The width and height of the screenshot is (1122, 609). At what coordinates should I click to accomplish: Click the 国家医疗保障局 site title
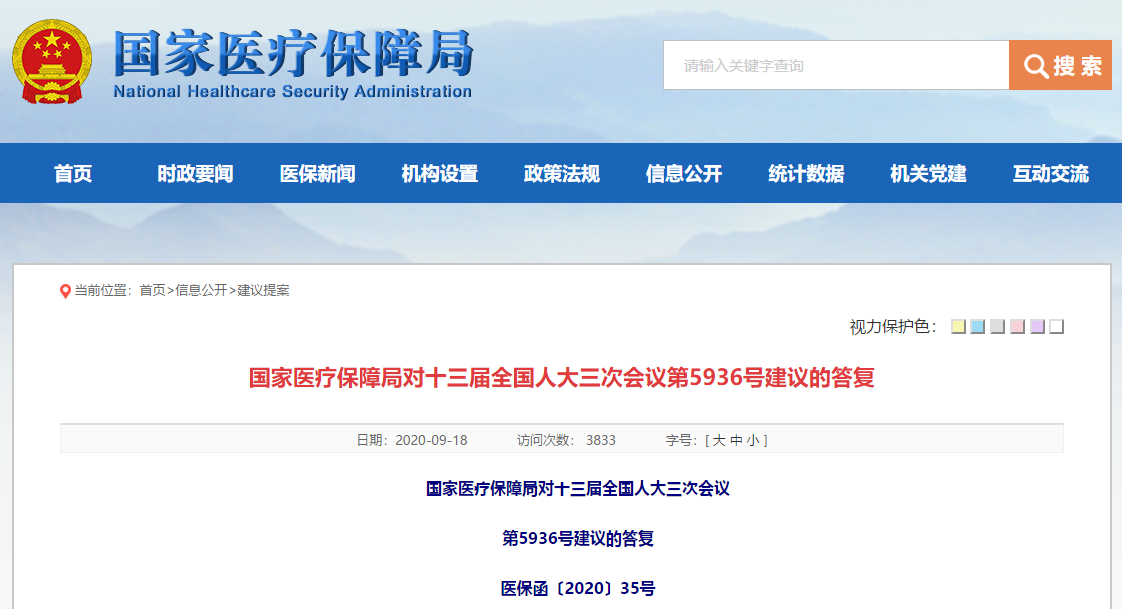(293, 54)
